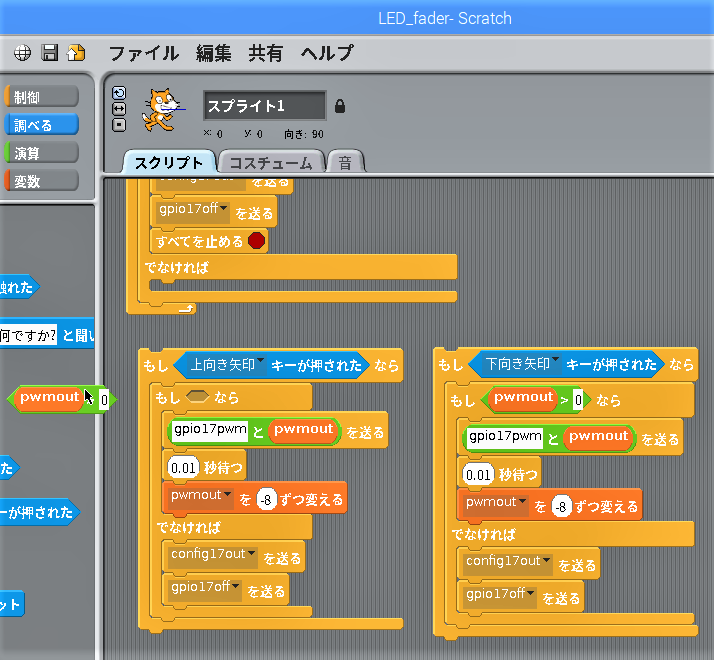This screenshot has width=714, height=660.
Task: Select the 変数 block category
Action: pyautogui.click(x=41, y=181)
